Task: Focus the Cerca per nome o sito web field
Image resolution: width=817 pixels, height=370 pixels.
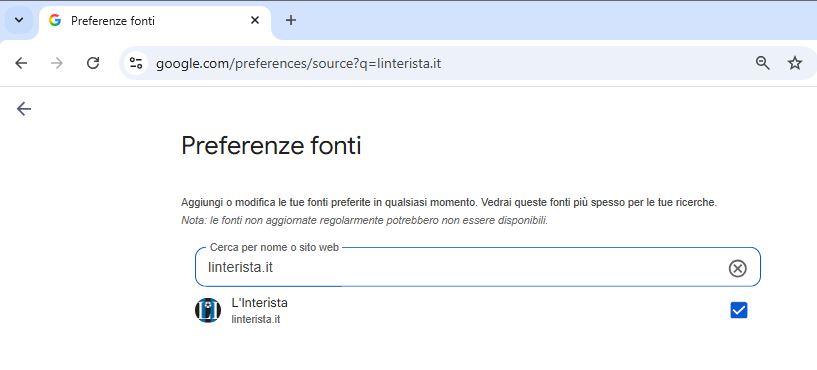Action: click(478, 267)
